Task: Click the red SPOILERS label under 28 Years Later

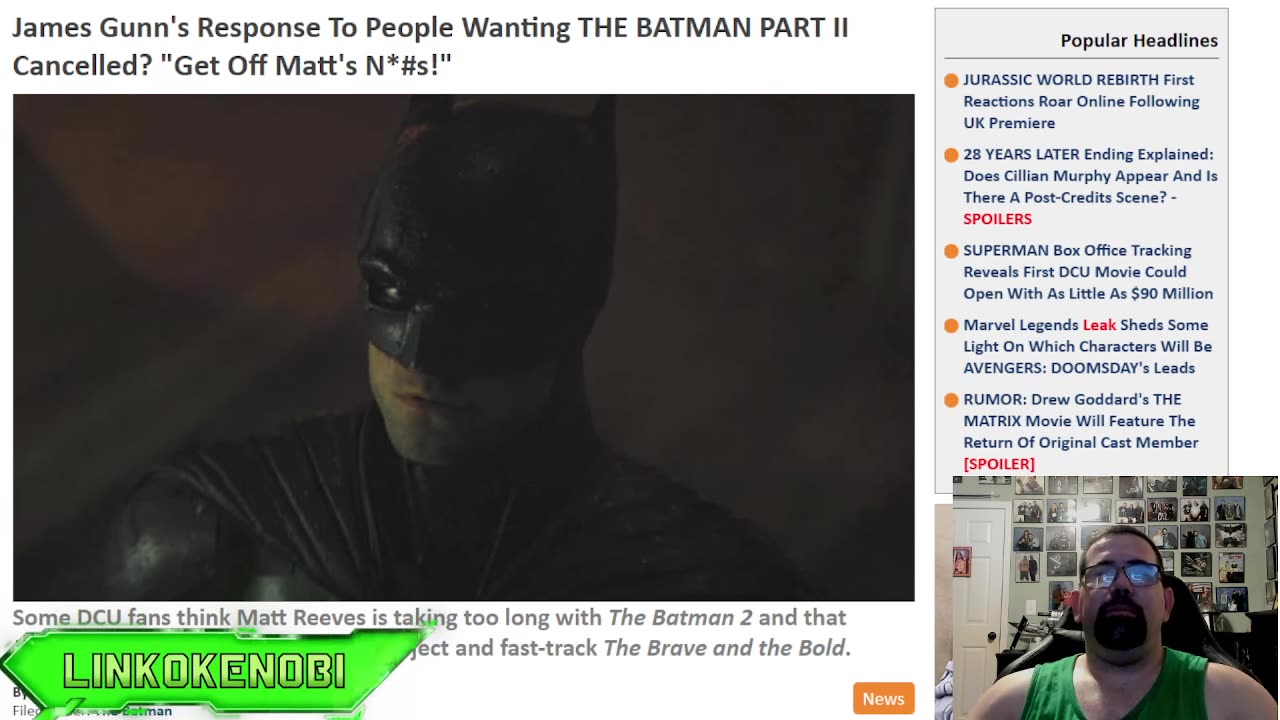Action: (x=997, y=219)
